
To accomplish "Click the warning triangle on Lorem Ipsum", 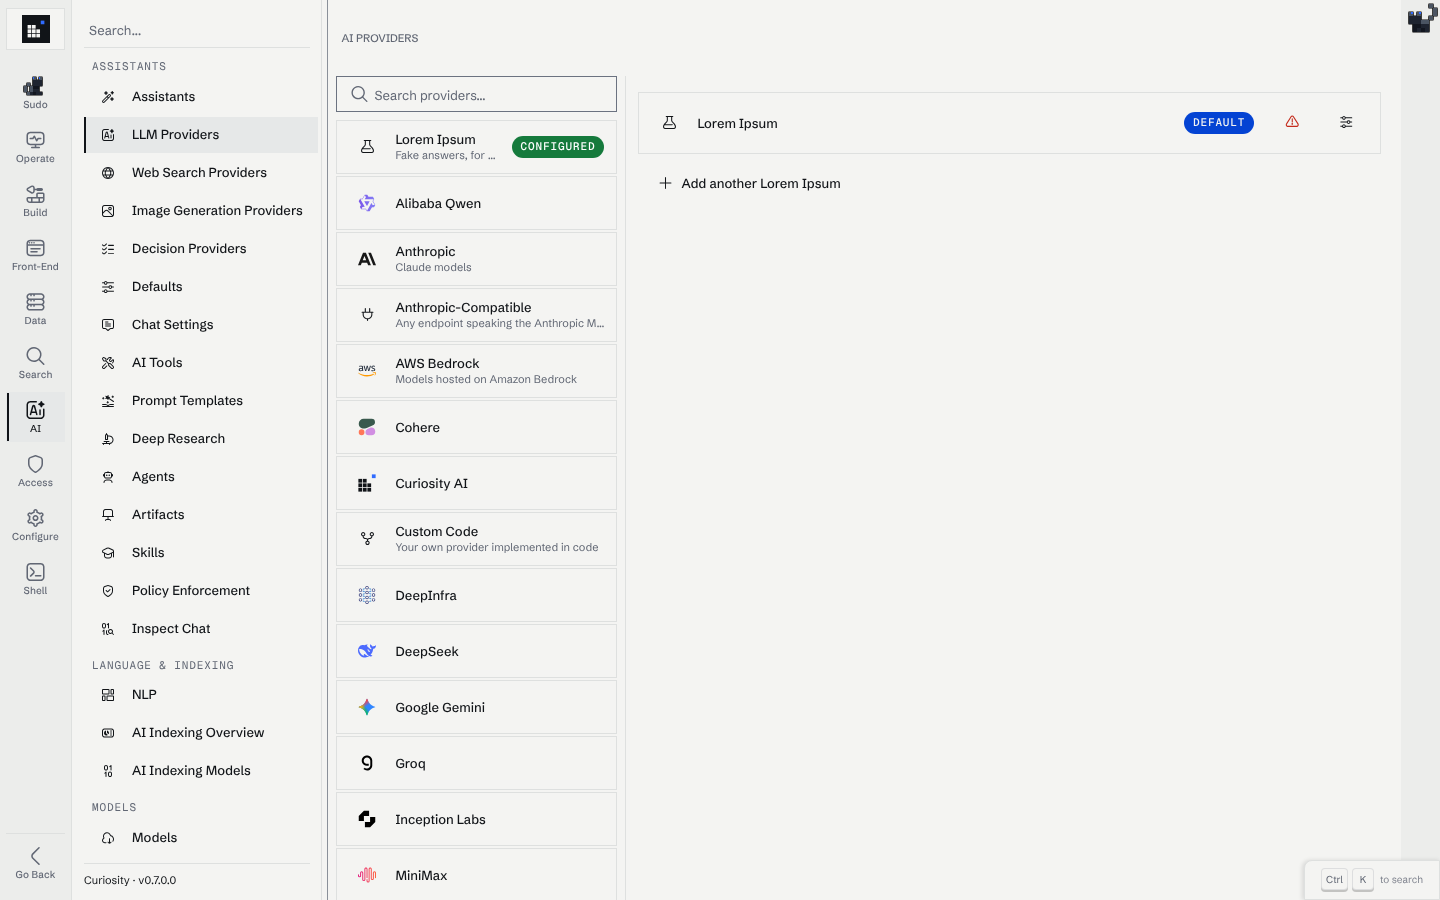I will point(1292,122).
